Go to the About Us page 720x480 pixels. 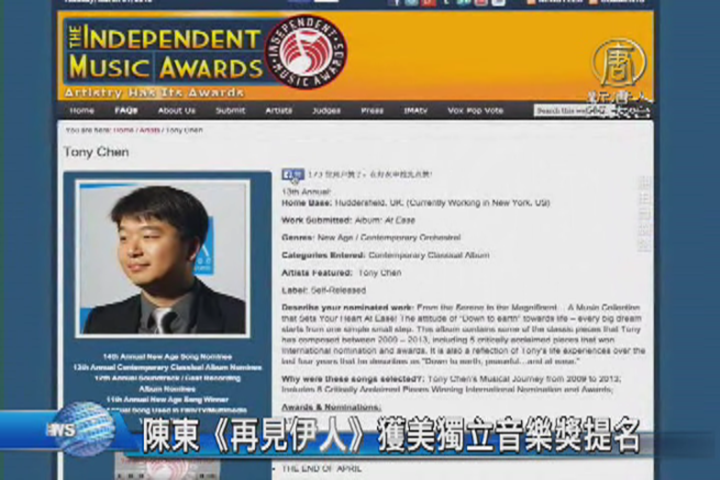[x=176, y=110]
